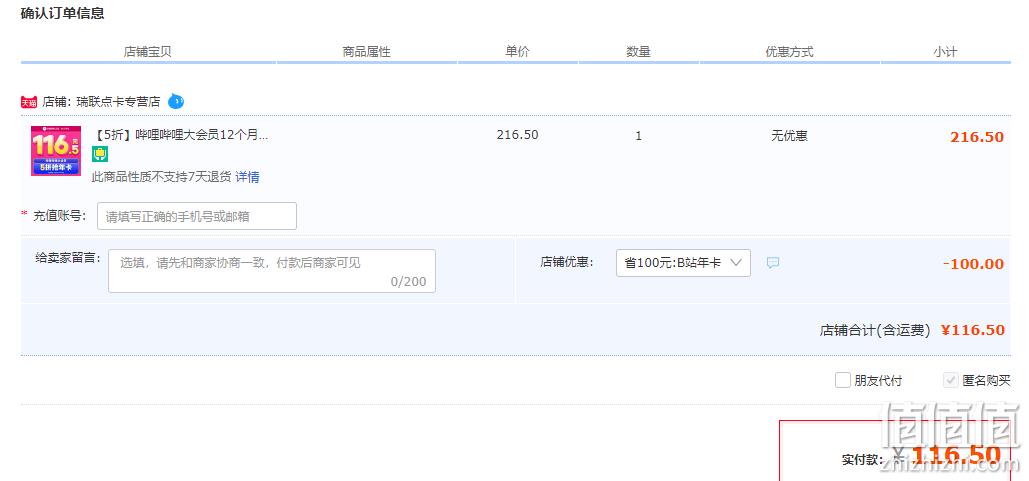Open the product title 哔哩哔哩大会员12个月
This screenshot has width=1029, height=481.
point(182,135)
